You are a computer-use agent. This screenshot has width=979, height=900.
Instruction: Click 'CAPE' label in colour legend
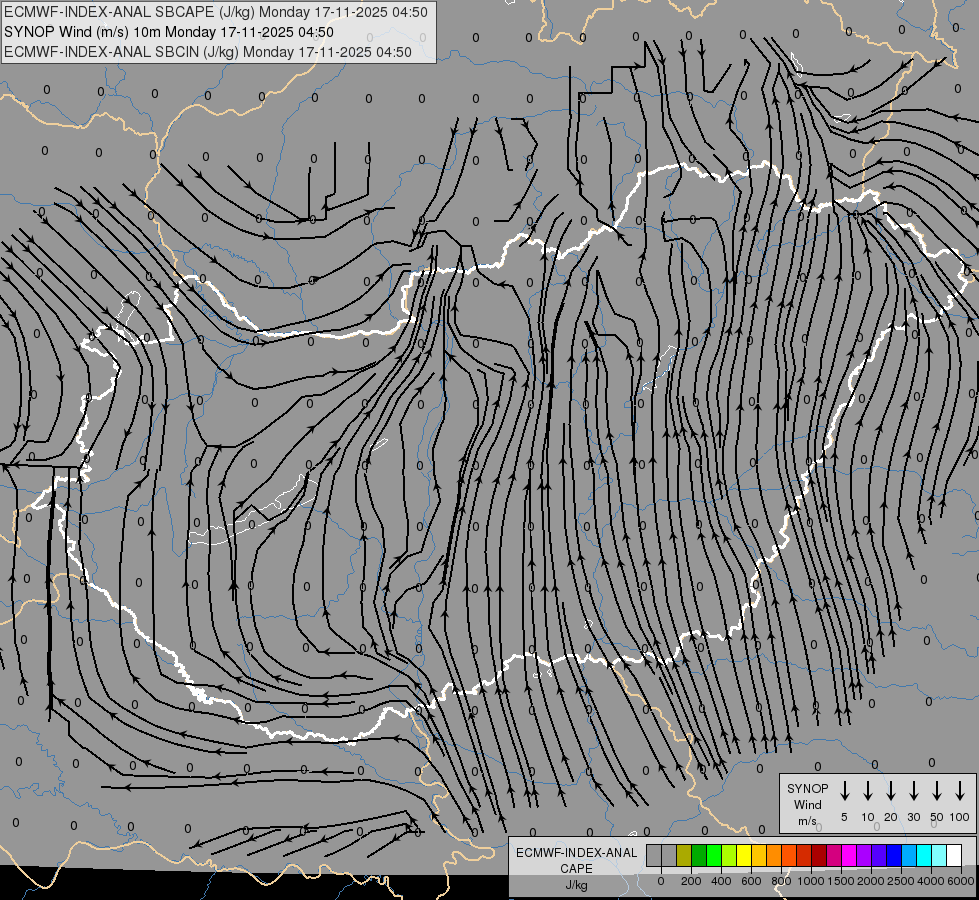(x=576, y=869)
